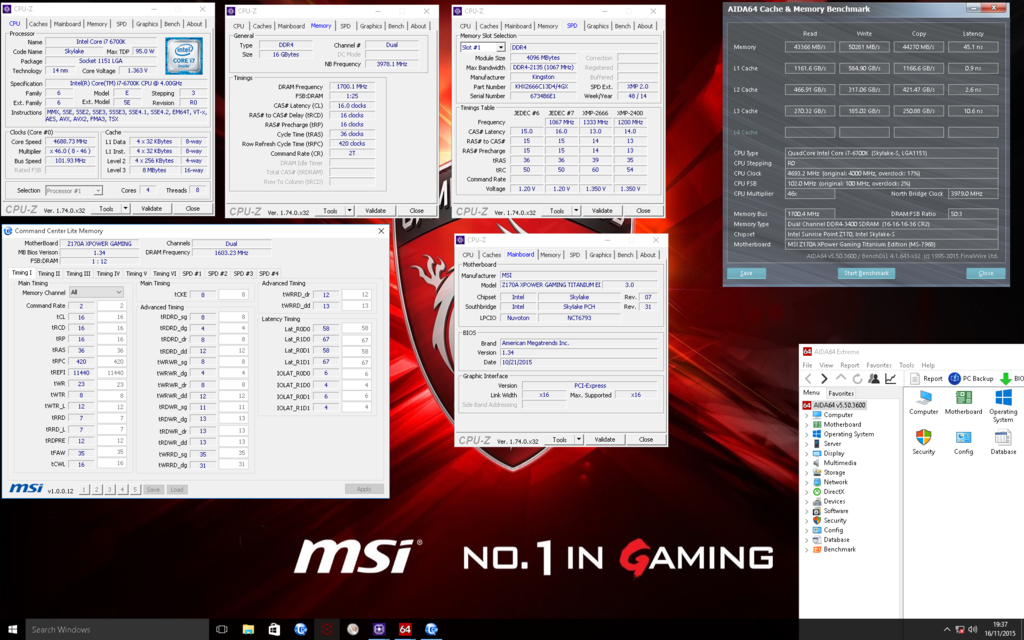Open the Store from the taskbar
The image size is (1024, 640).
pos(274,630)
